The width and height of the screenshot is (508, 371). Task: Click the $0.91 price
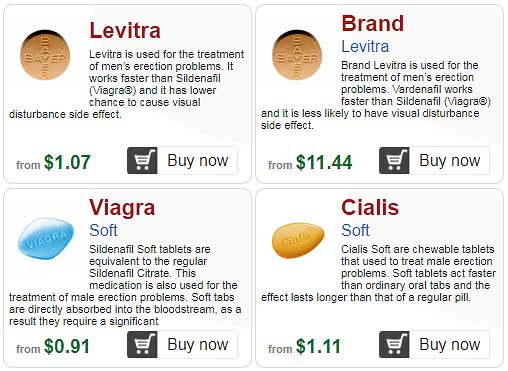click(x=67, y=346)
